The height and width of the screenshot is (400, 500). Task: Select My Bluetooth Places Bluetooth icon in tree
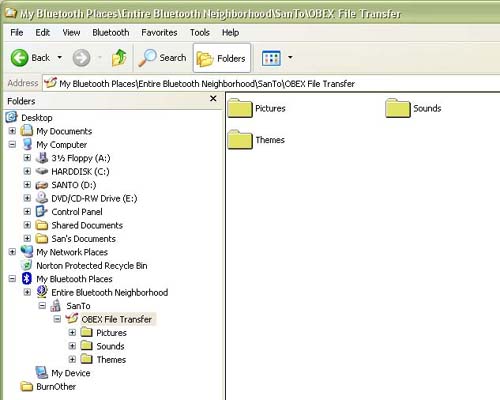[27, 278]
